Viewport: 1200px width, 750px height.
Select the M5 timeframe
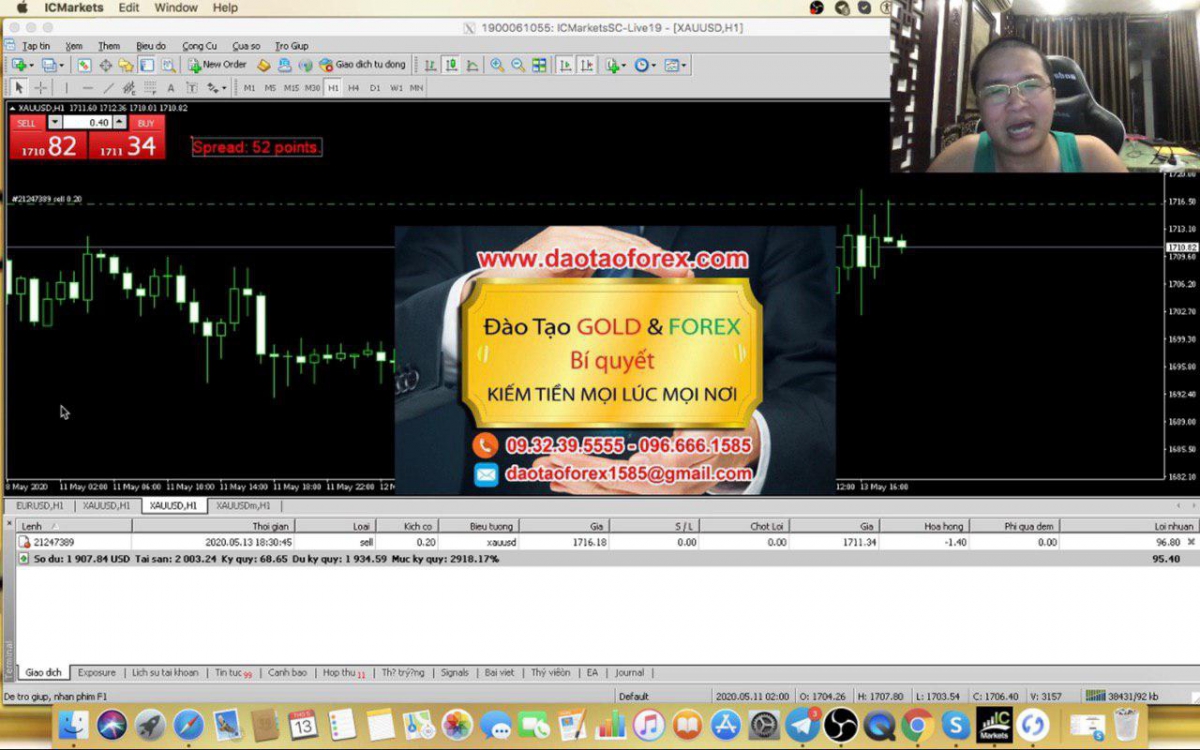click(x=270, y=88)
